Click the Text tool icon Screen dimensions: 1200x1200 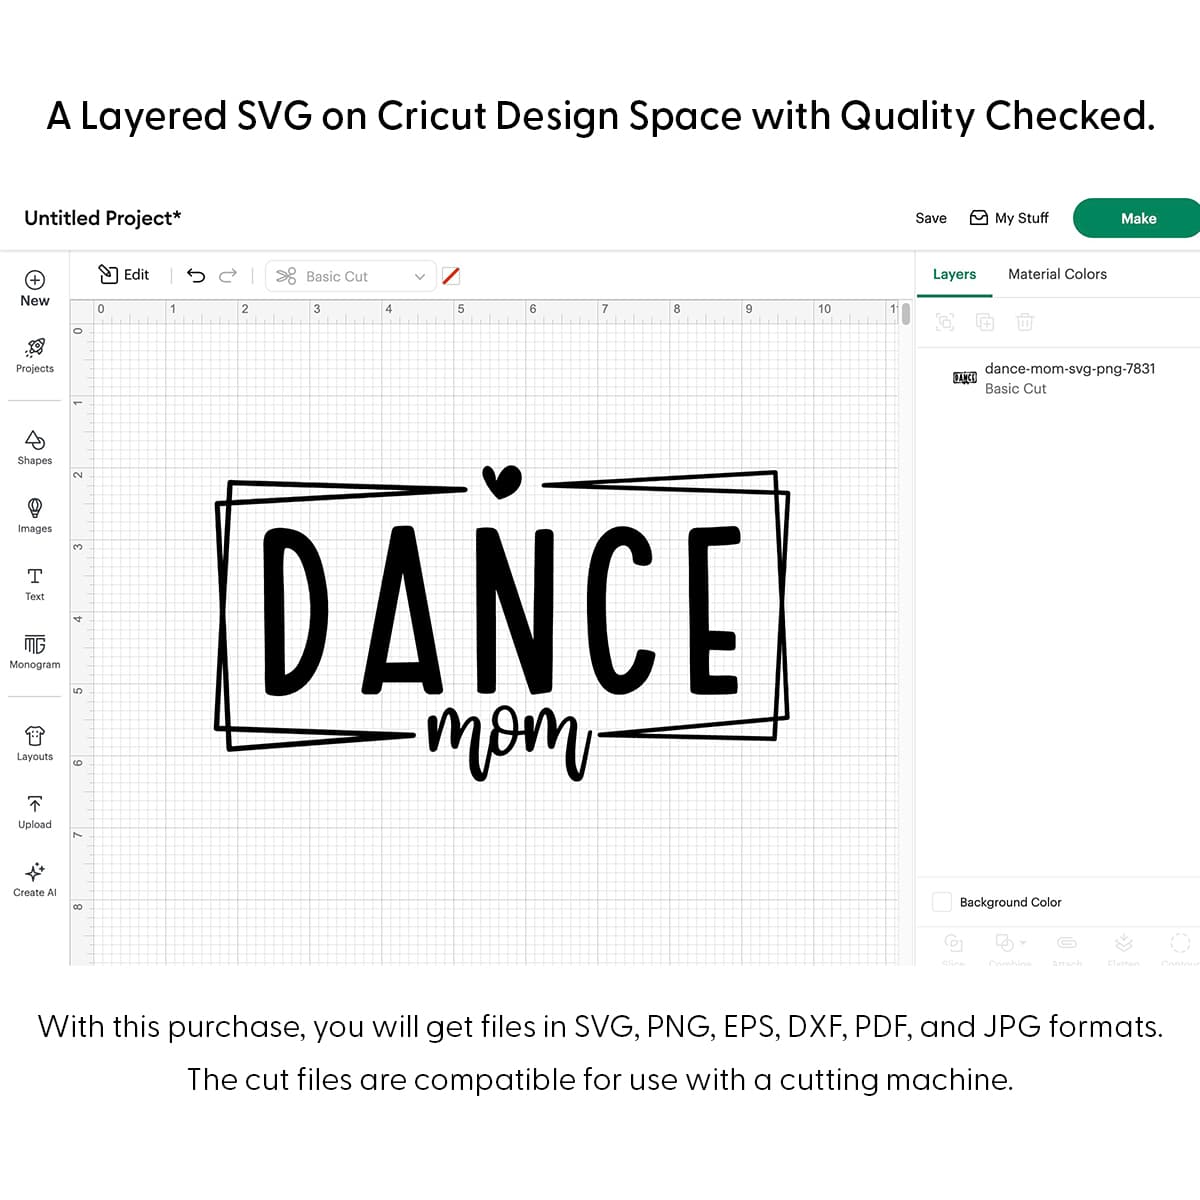pos(35,582)
